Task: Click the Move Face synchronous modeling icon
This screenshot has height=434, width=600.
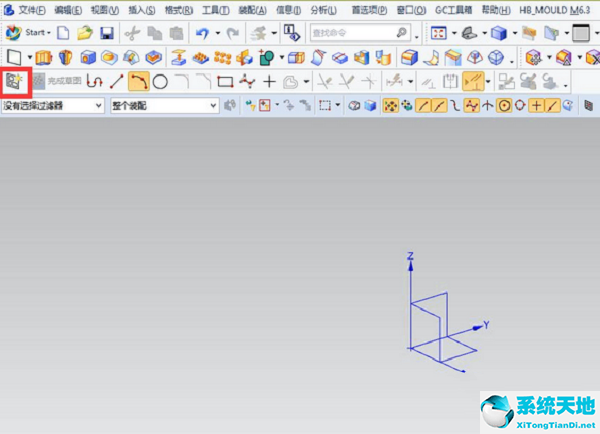Action: [533, 58]
